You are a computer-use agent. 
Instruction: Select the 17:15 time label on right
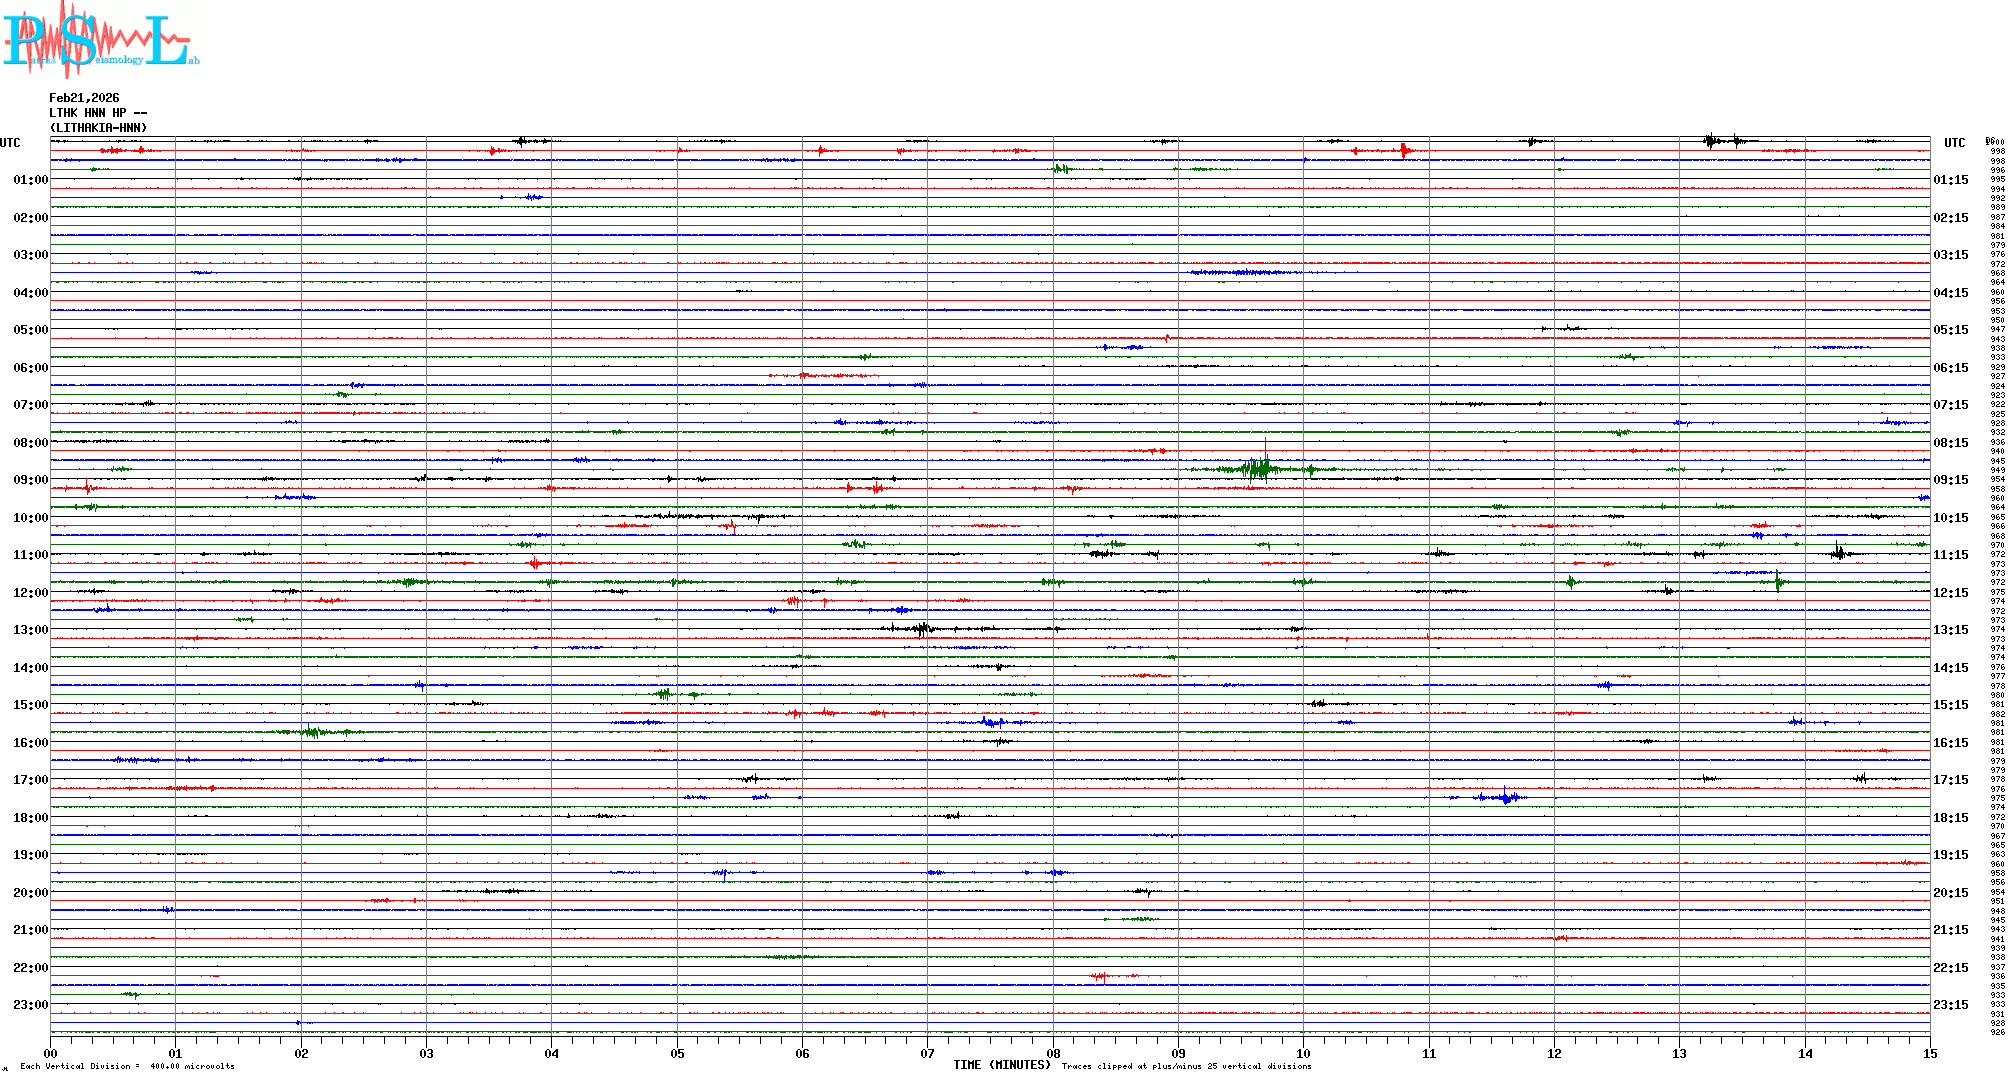[x=1950, y=780]
